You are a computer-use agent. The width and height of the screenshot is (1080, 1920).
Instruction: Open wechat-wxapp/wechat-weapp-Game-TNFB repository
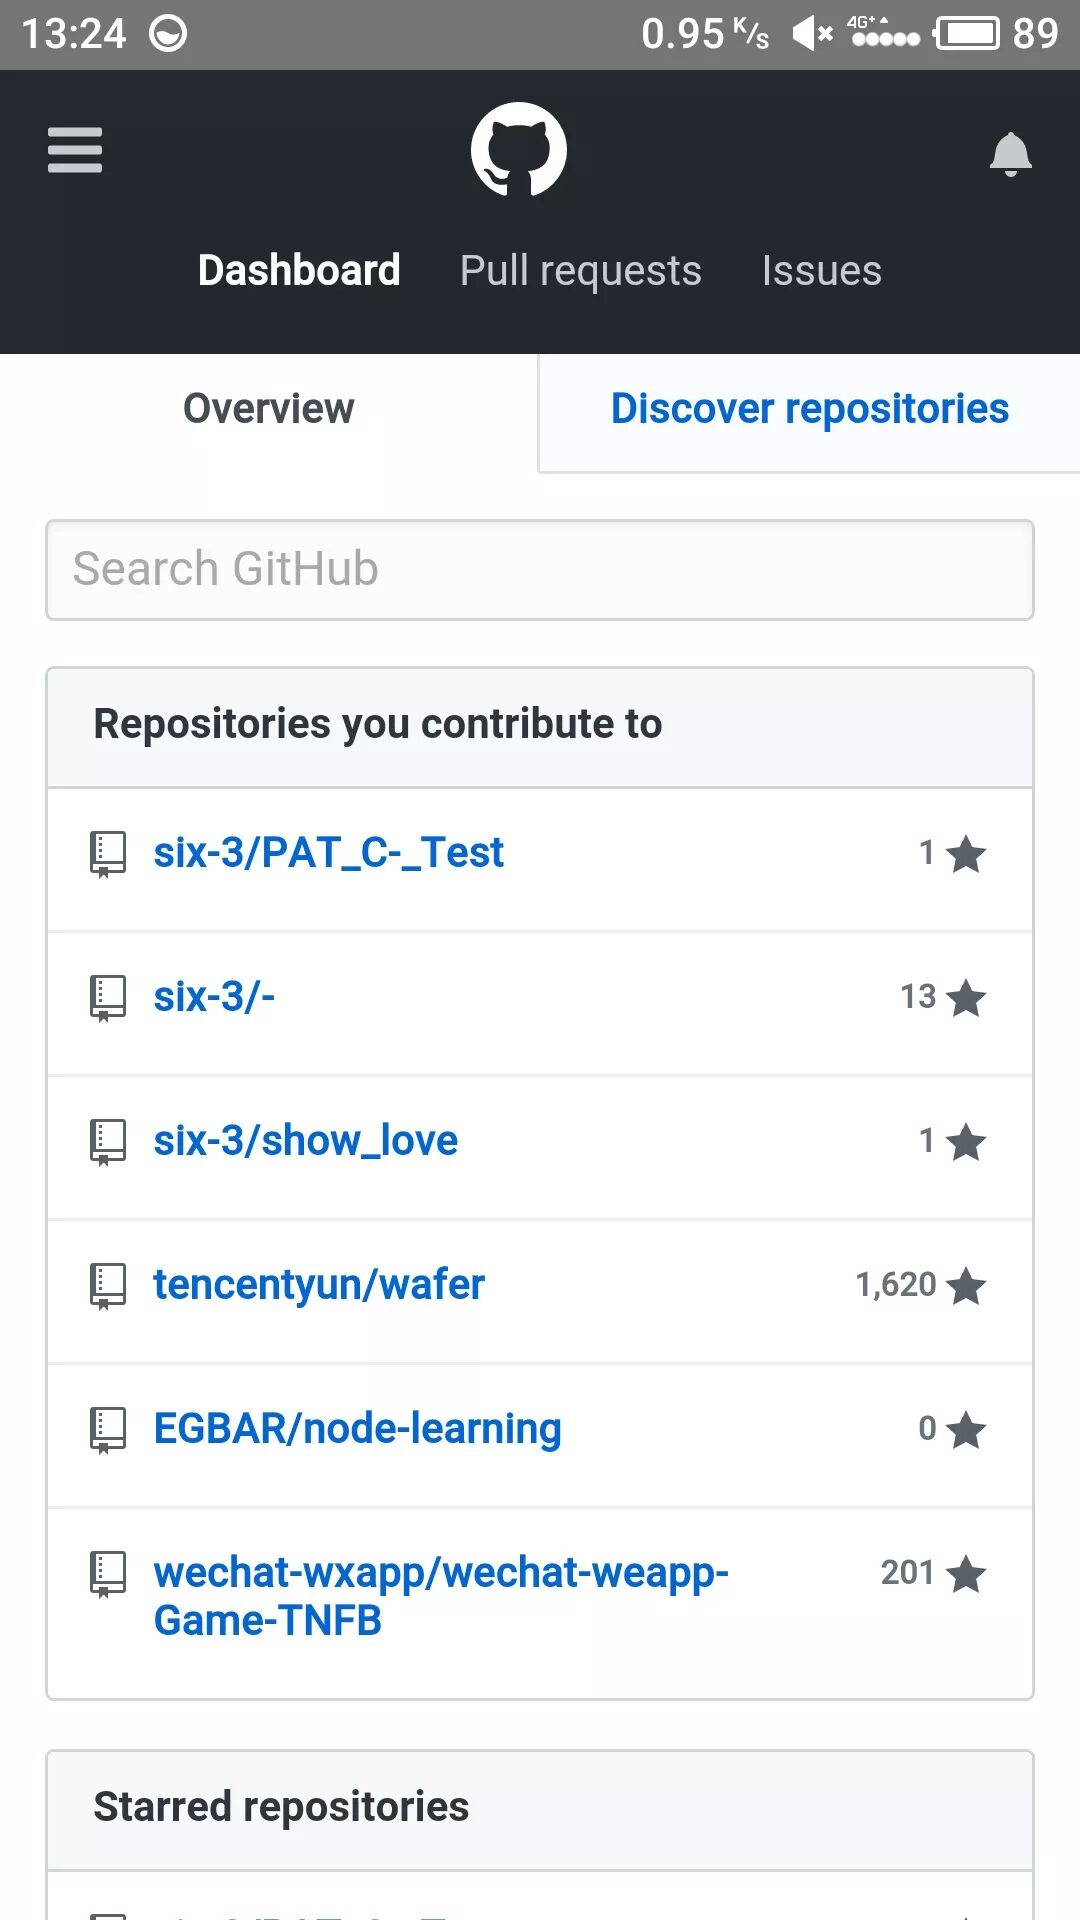click(x=440, y=1596)
